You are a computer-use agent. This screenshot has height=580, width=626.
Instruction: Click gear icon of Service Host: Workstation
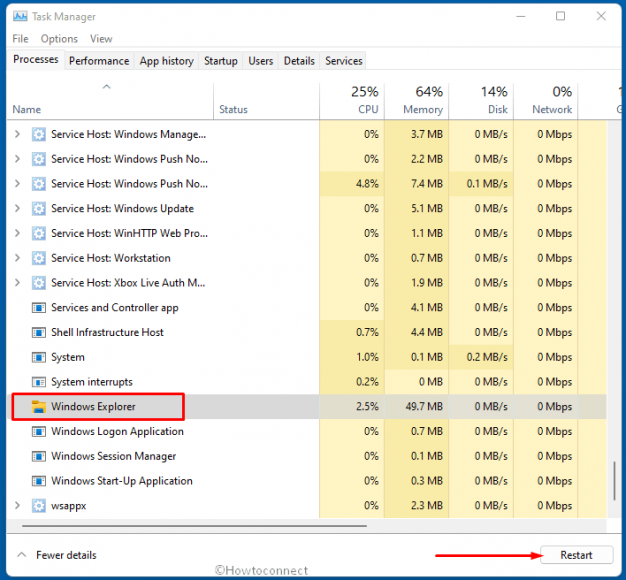(39, 258)
